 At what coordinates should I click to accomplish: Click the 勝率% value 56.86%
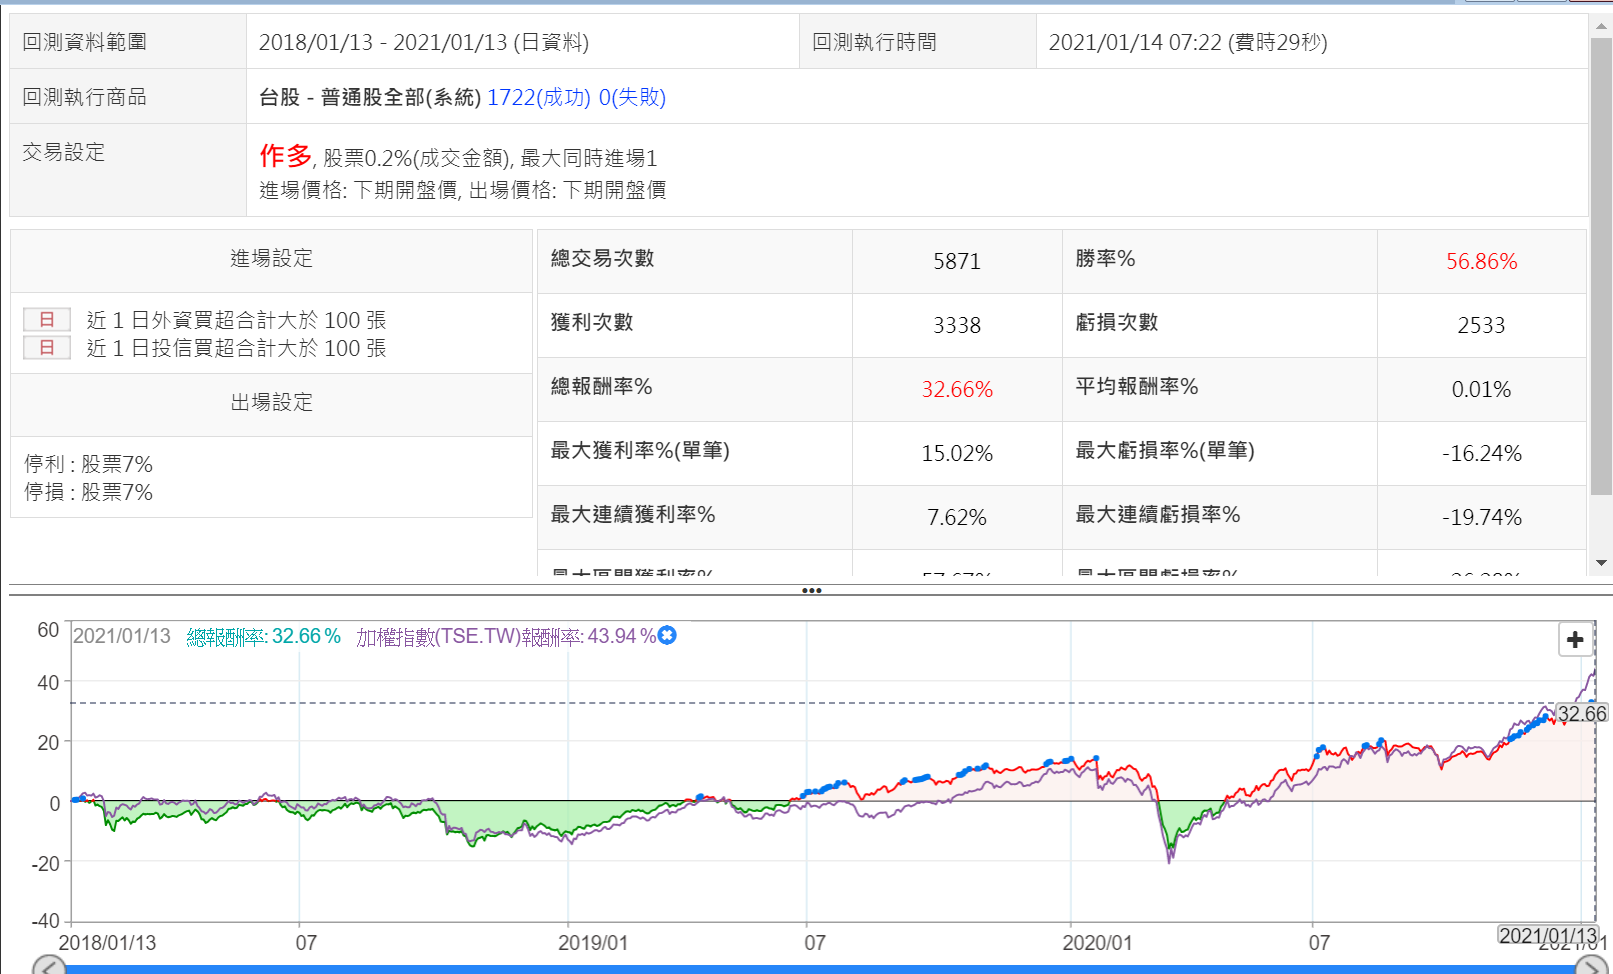[1481, 261]
